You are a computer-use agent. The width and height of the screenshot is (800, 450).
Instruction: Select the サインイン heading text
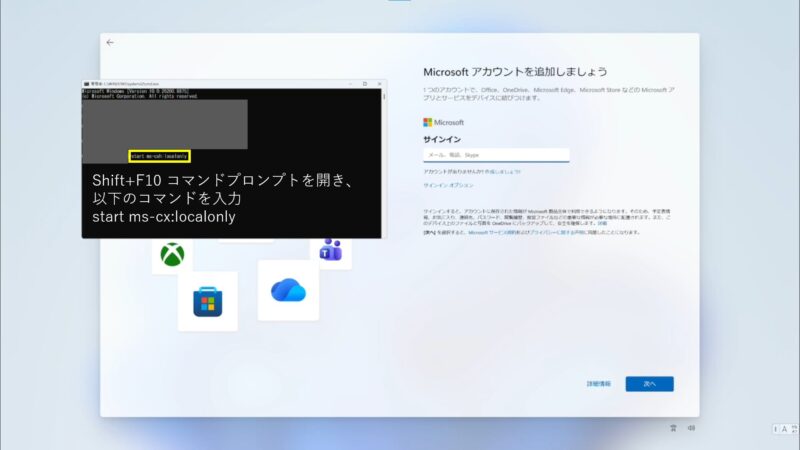(442, 139)
